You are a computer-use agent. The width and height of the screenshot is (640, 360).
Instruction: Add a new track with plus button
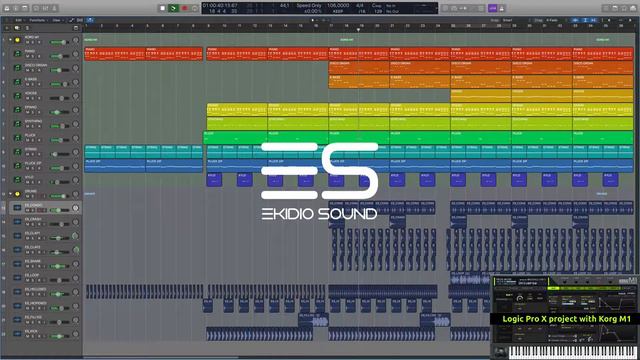click(7, 28)
